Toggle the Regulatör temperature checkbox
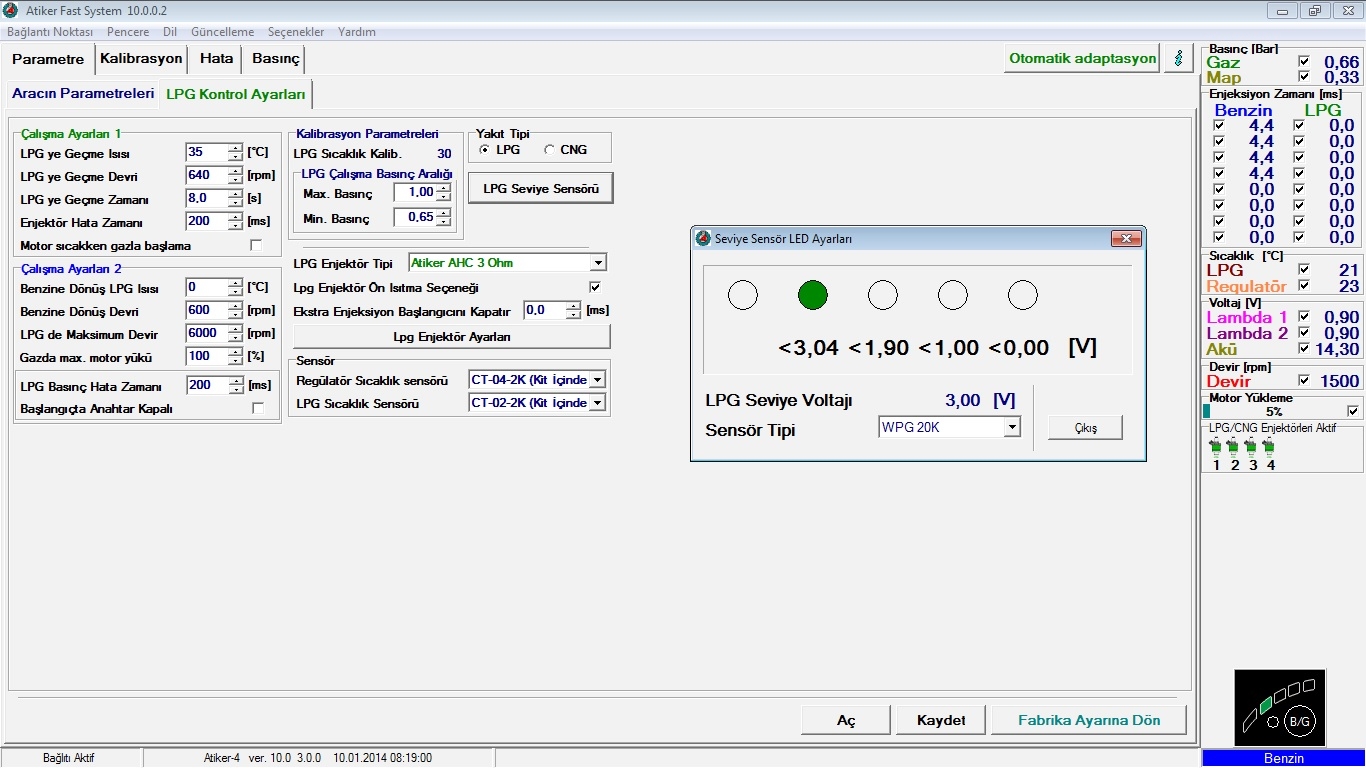The height and width of the screenshot is (768, 1366). tap(1303, 285)
